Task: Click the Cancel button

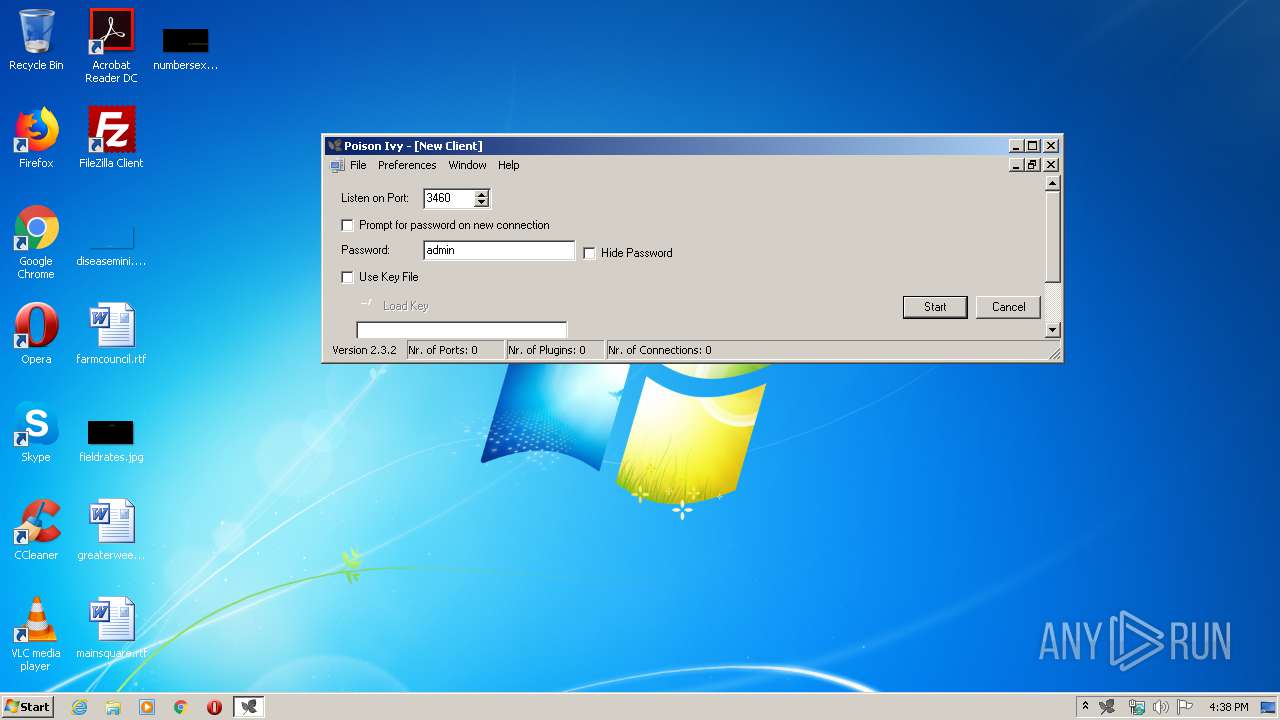Action: (1008, 307)
